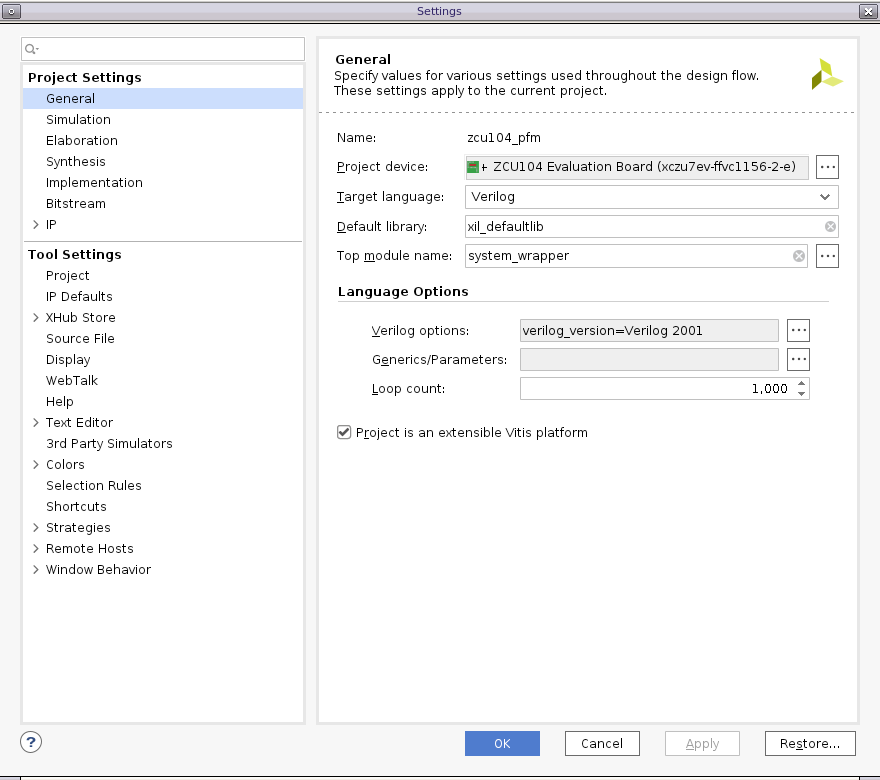Click the Restore... button
The height and width of the screenshot is (780, 880).
[810, 743]
